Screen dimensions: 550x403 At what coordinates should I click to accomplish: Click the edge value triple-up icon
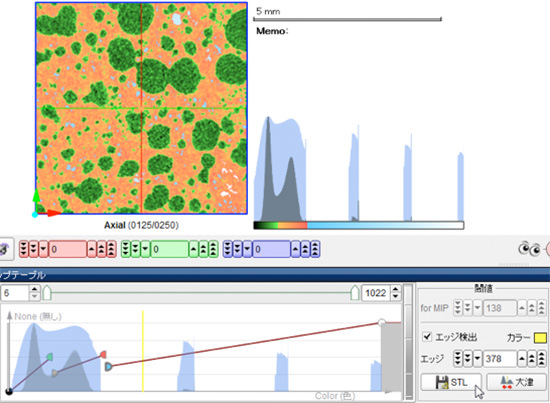click(542, 358)
